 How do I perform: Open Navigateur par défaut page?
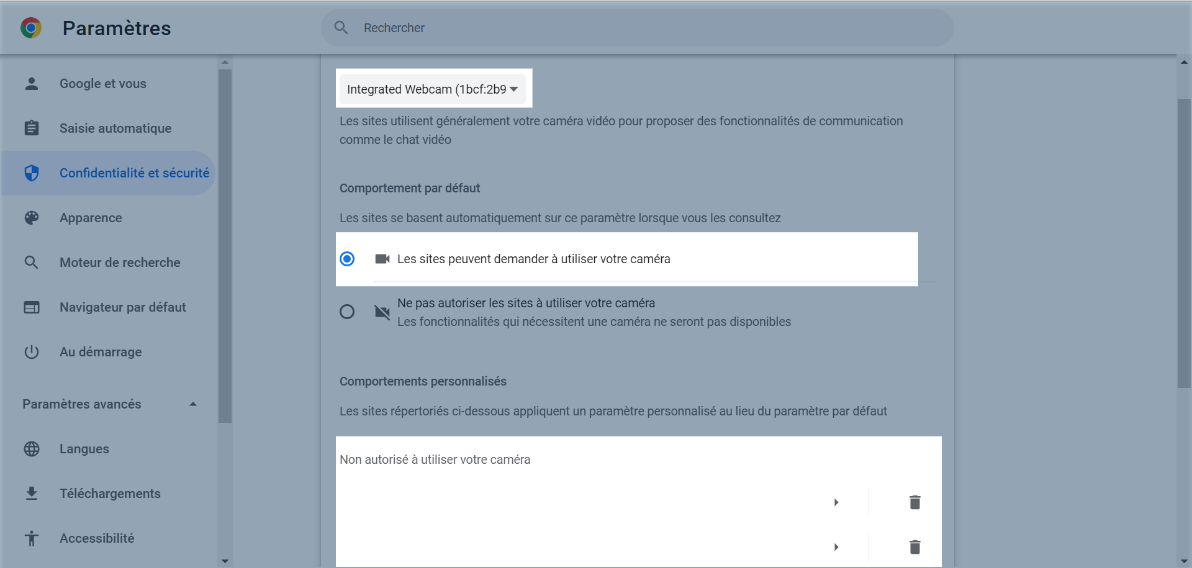(x=122, y=308)
